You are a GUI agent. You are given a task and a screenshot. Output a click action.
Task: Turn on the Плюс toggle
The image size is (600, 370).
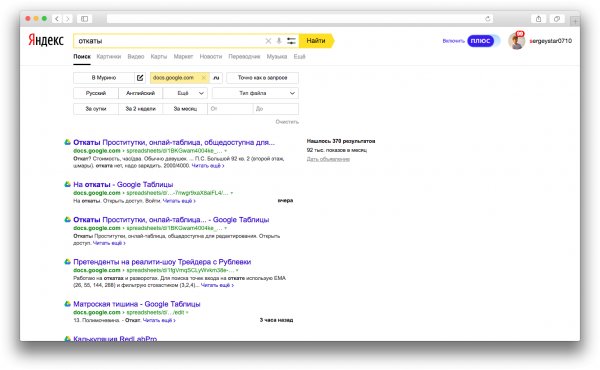tap(484, 41)
